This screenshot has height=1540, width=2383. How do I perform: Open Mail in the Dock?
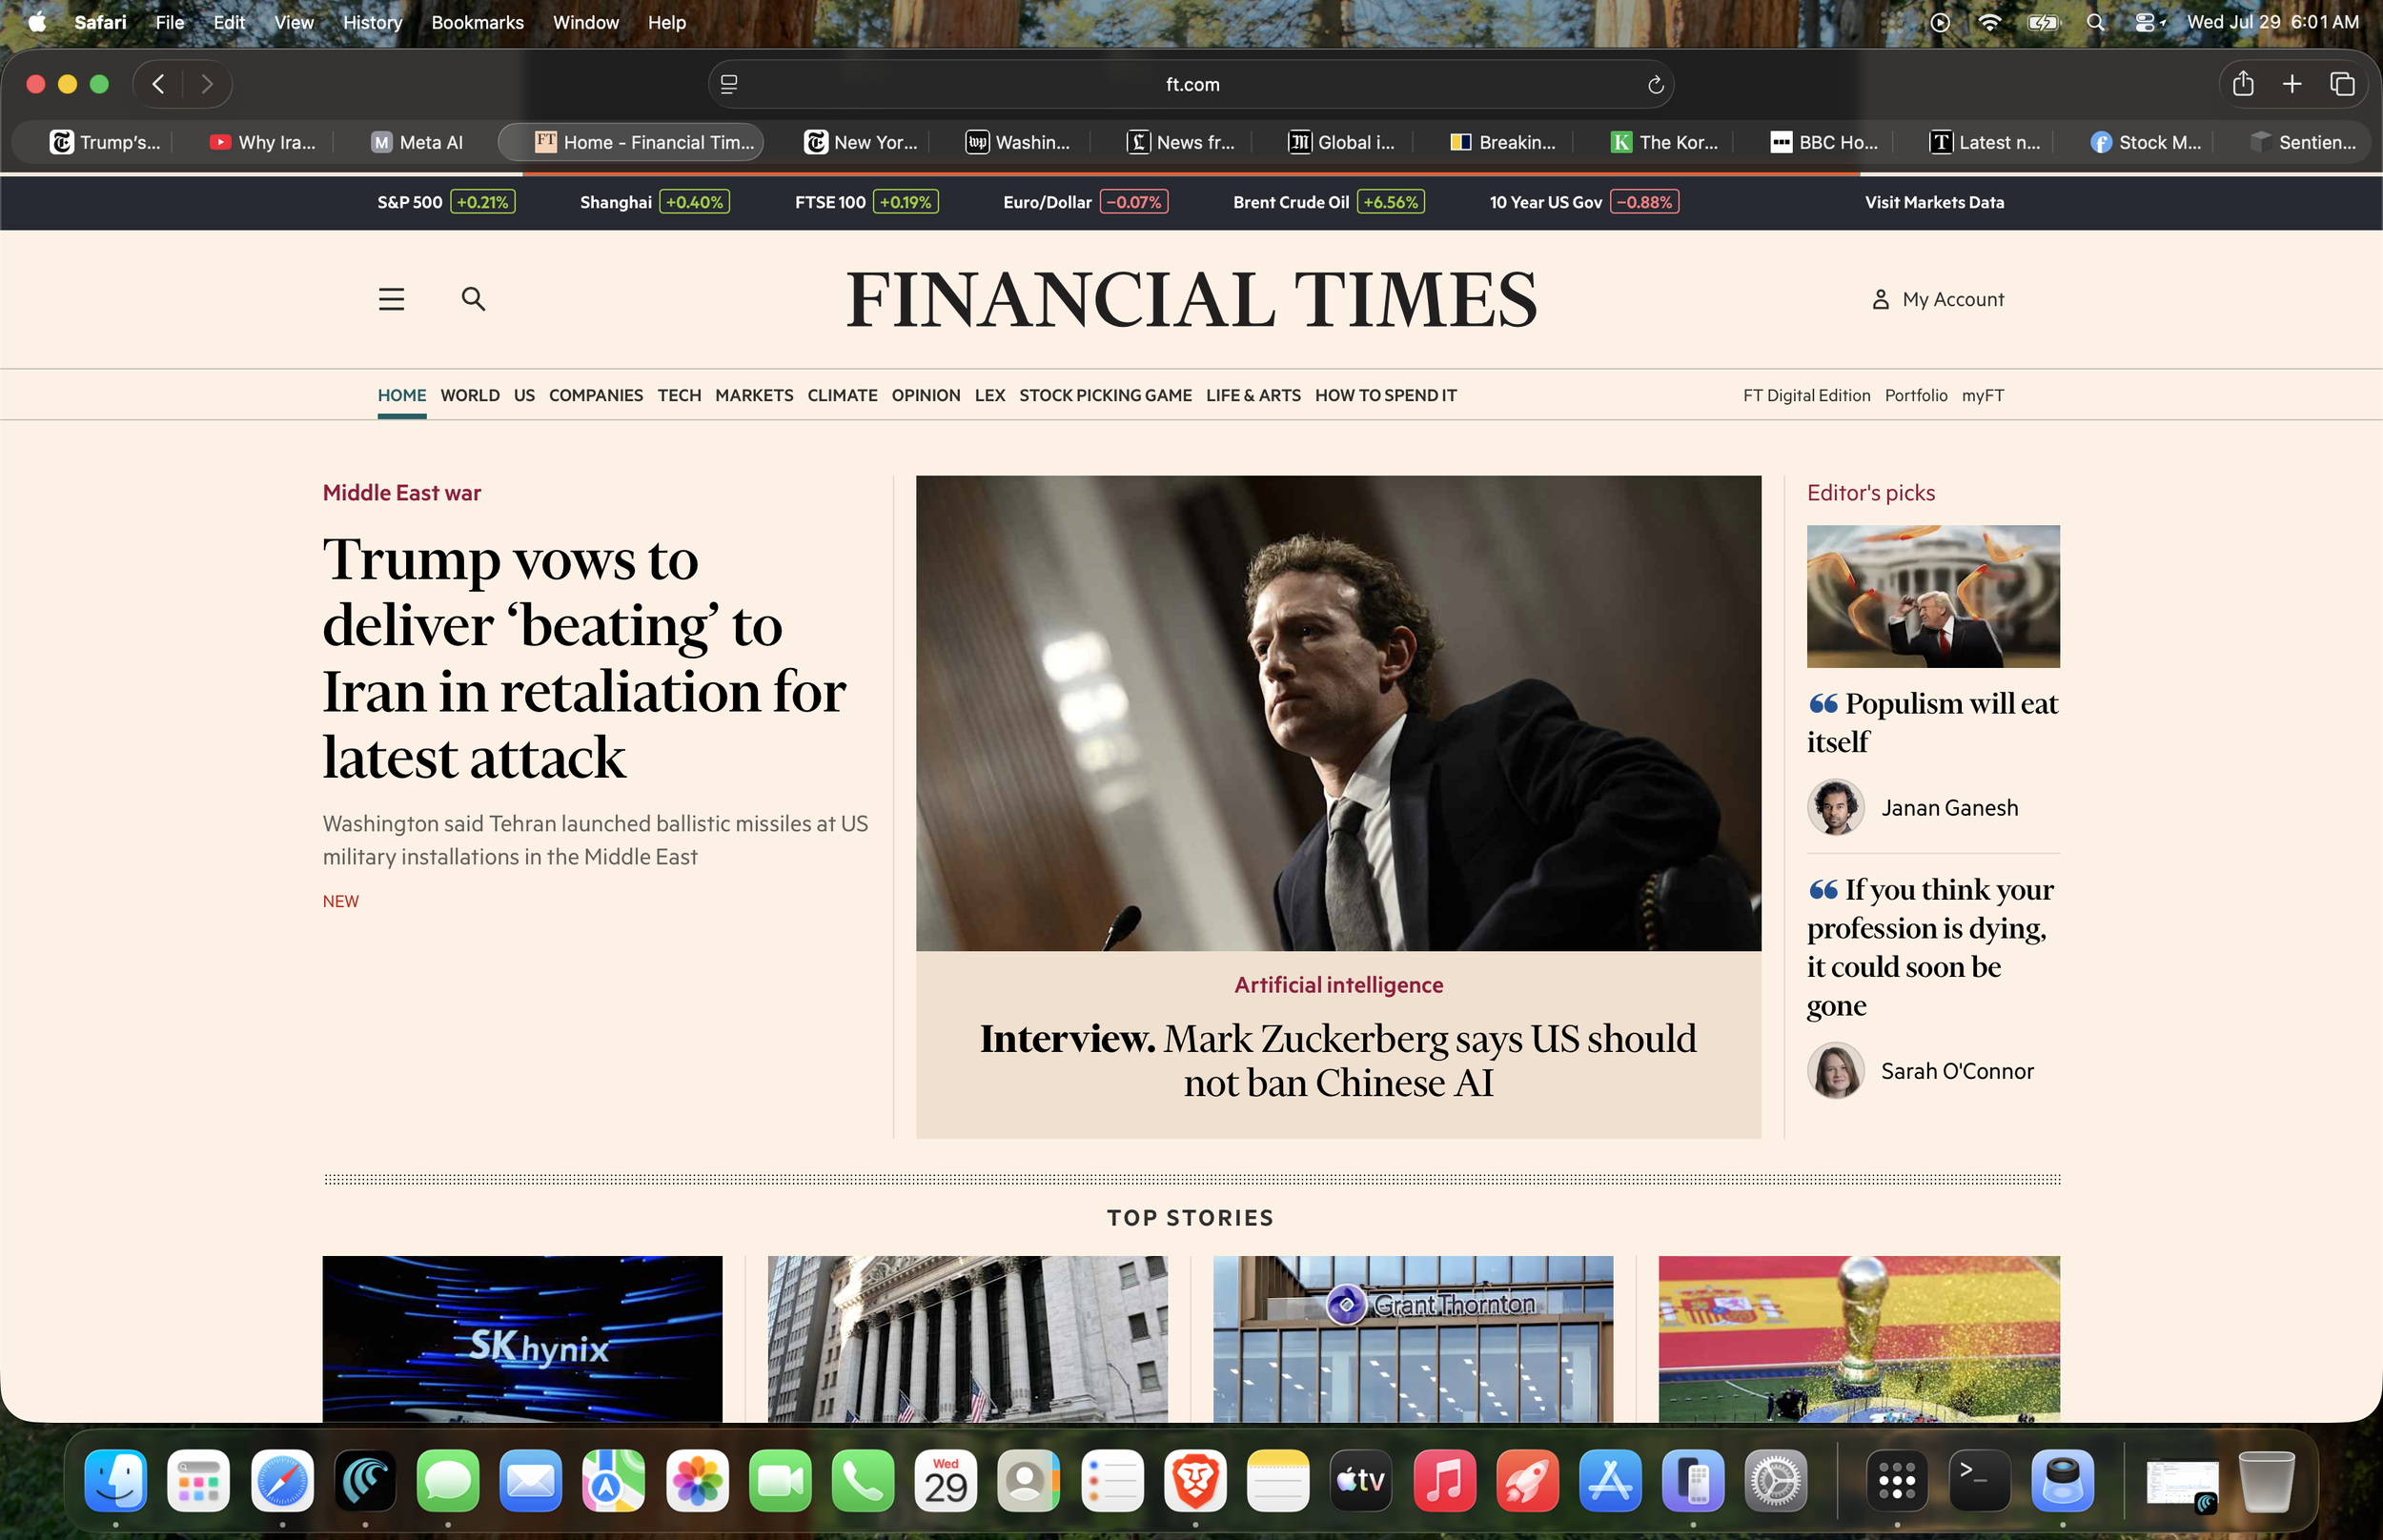[531, 1480]
